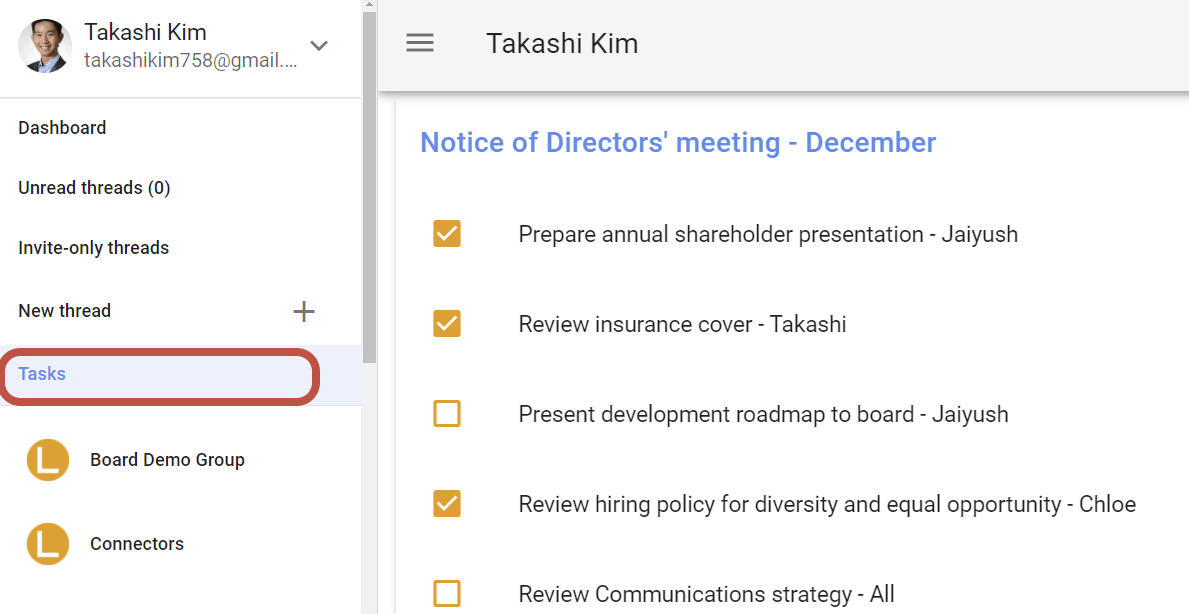Uncheck Review insurance cover task
The image size is (1189, 614).
tap(447, 324)
